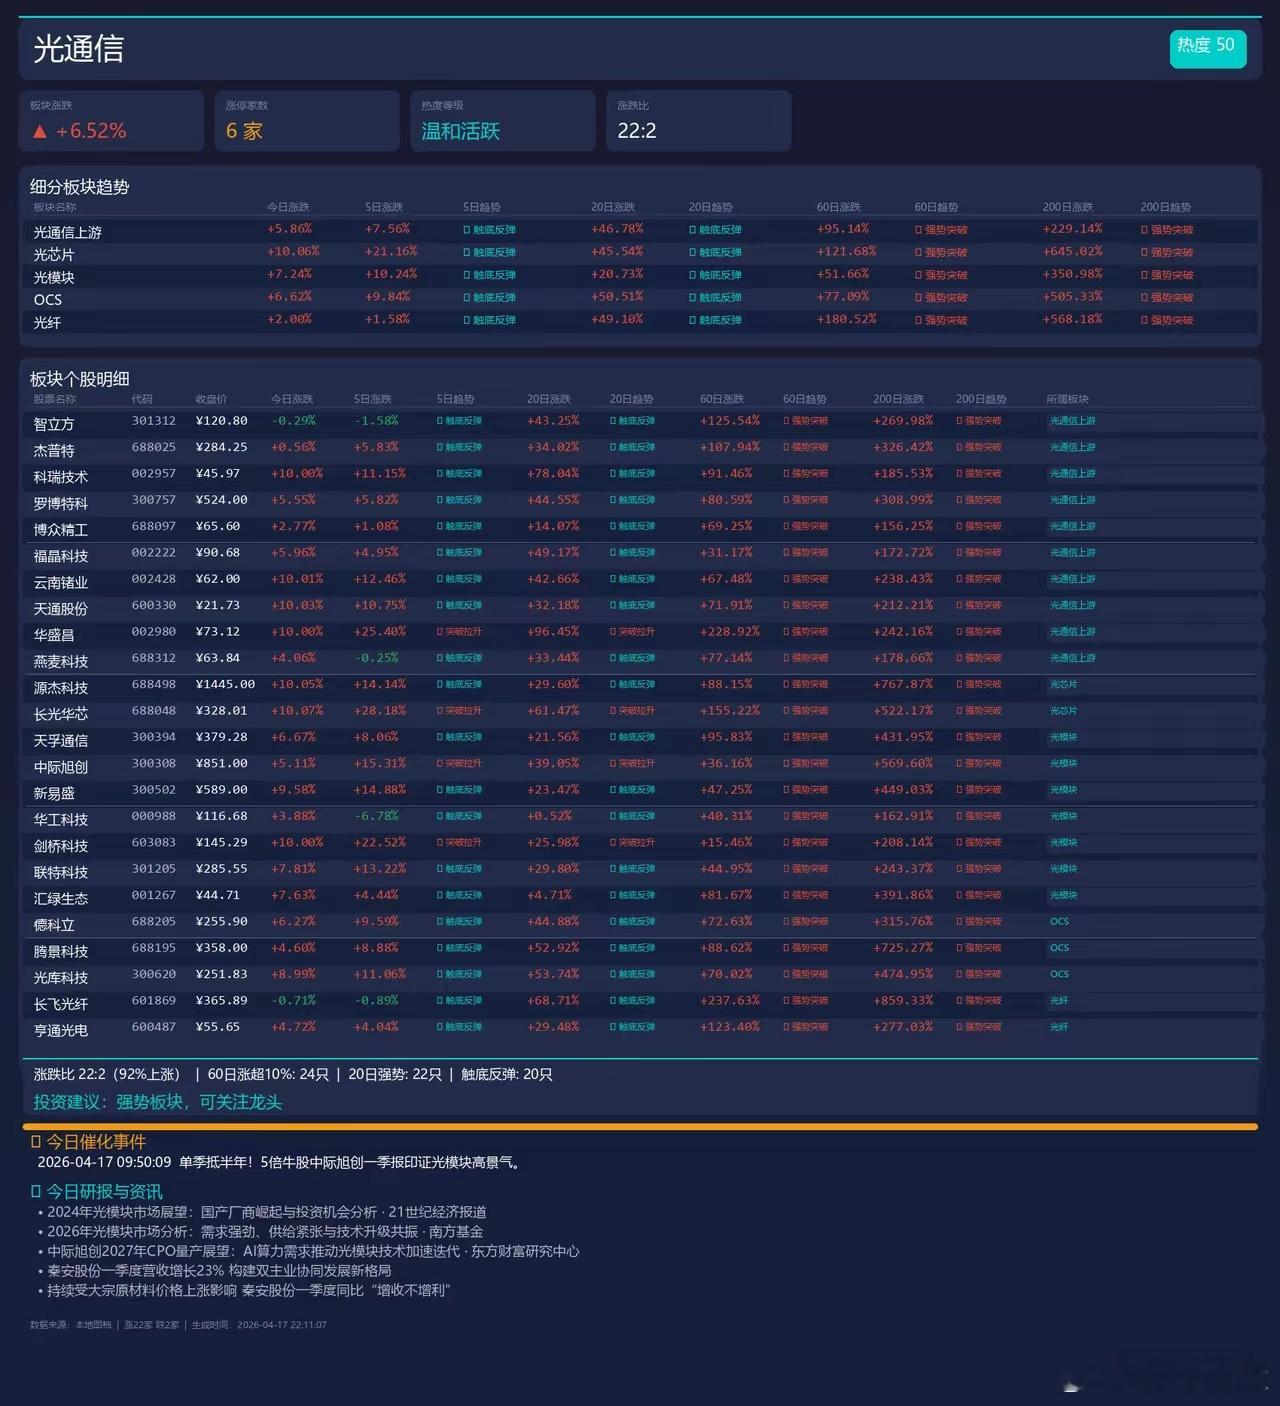Sort table by 今日涨跌 column header
1280x1406 pixels.
coord(292,398)
